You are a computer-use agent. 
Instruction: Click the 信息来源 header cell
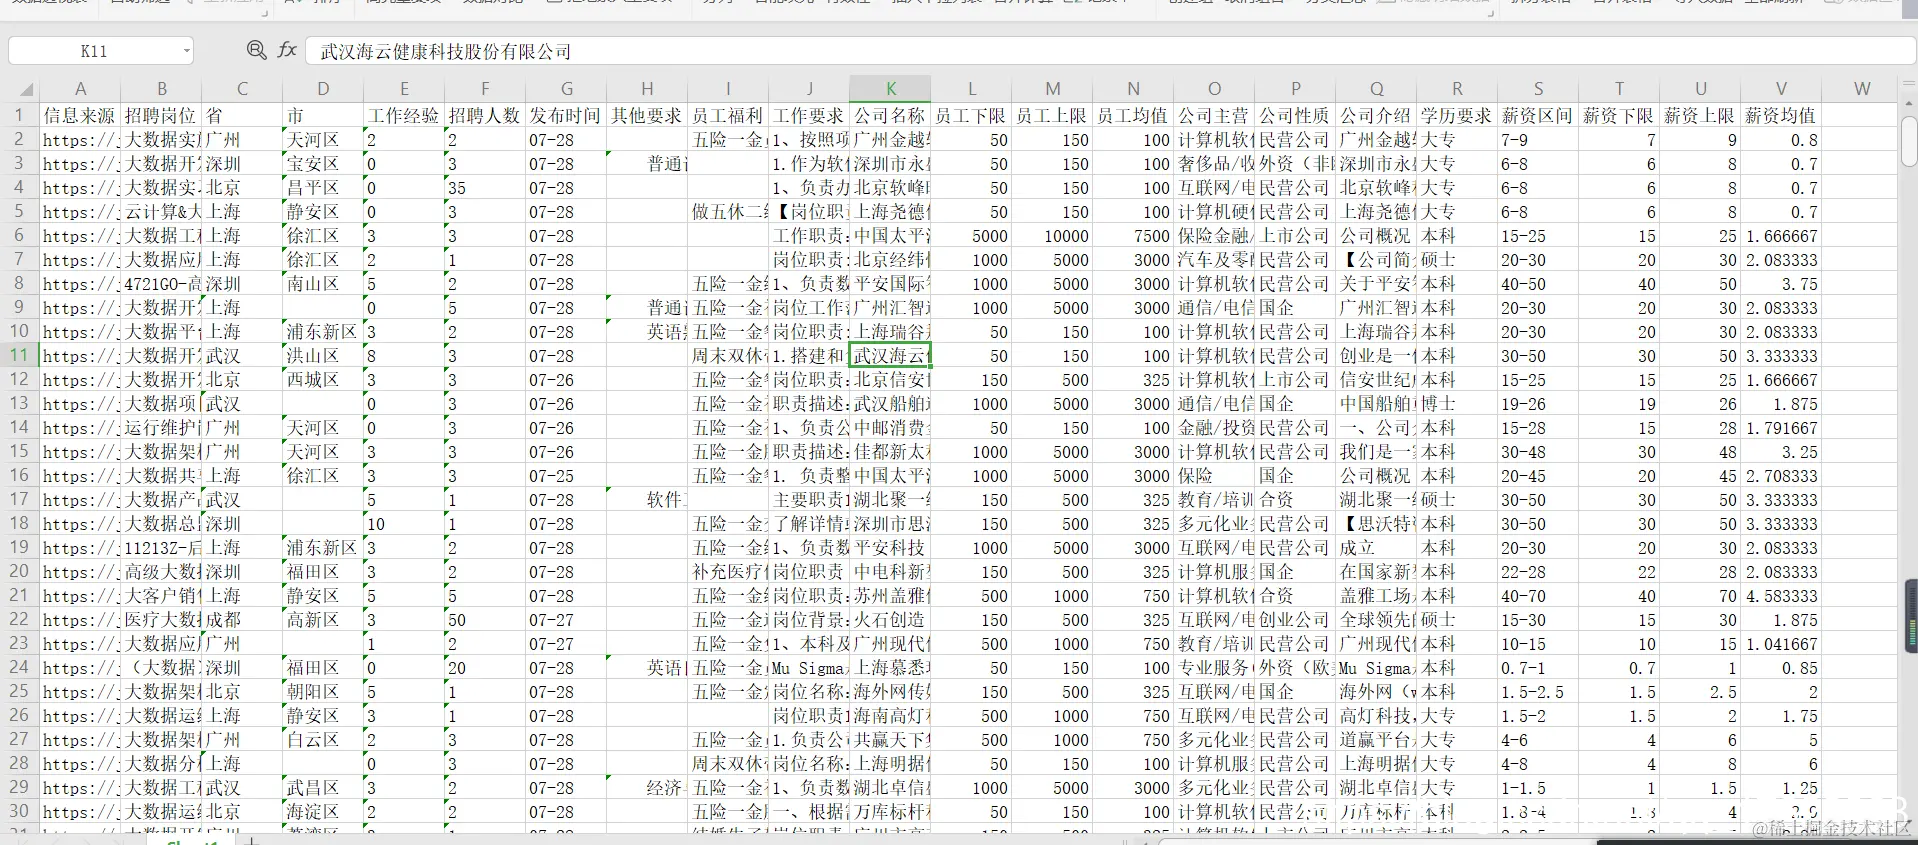[x=80, y=116]
